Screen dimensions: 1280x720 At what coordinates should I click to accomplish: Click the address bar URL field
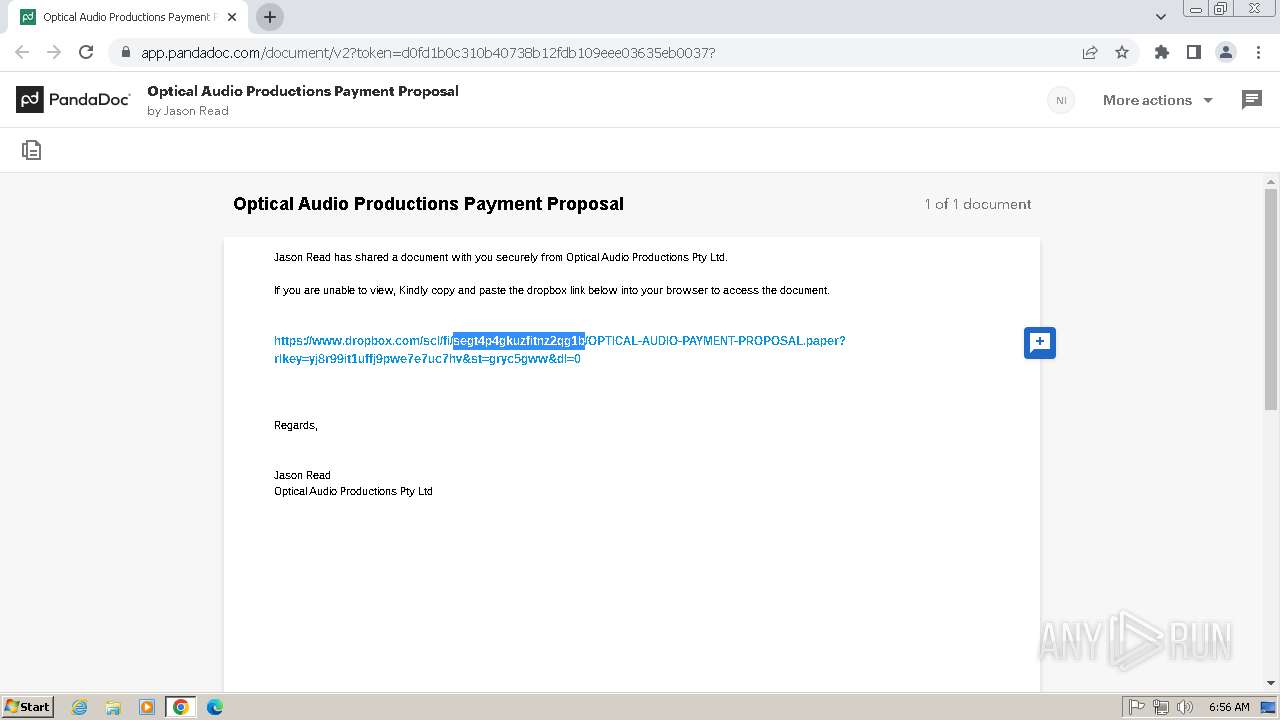point(600,52)
